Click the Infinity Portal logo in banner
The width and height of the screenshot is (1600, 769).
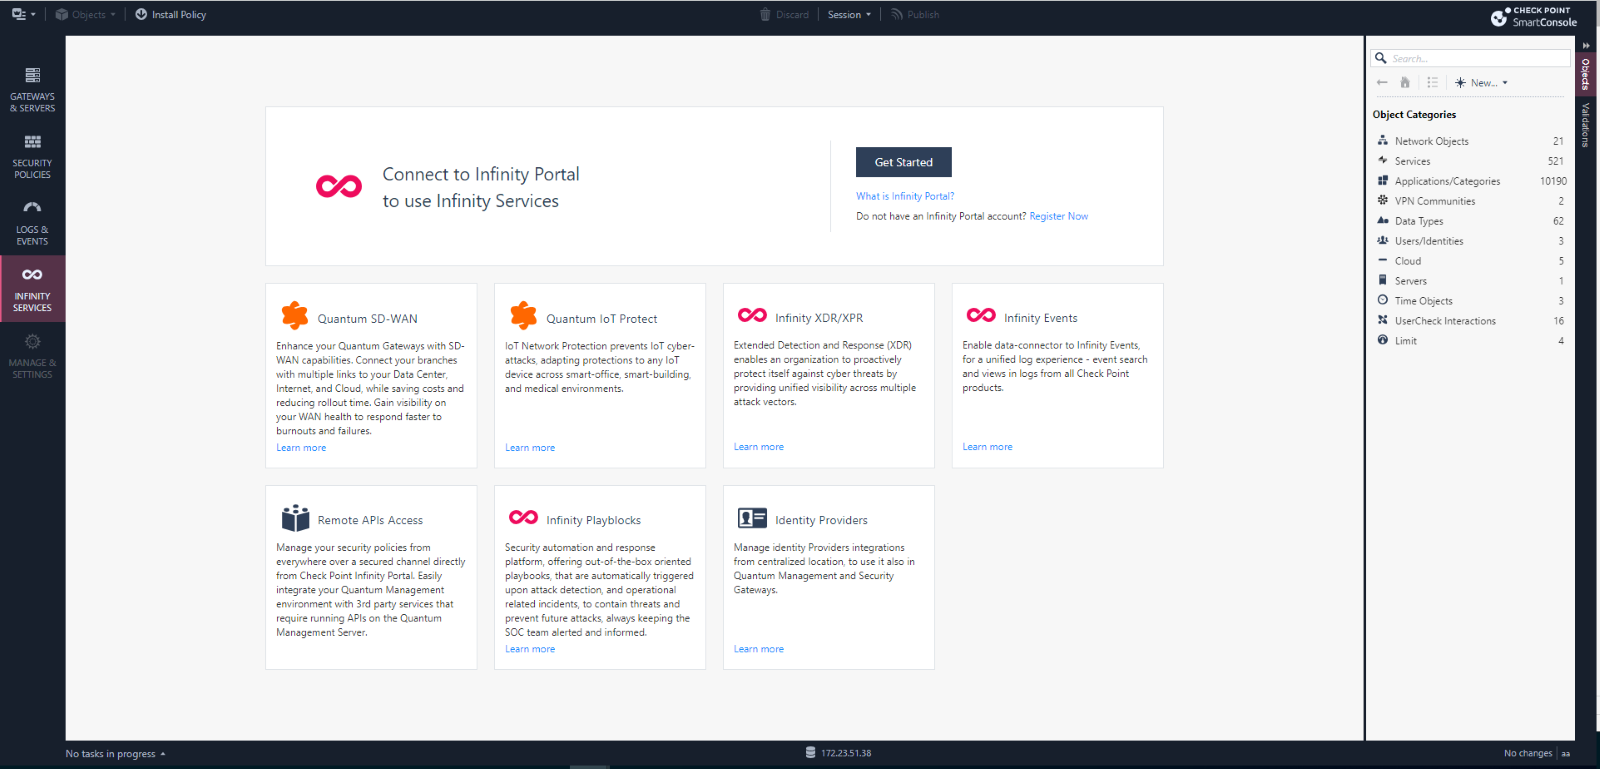pyautogui.click(x=339, y=186)
